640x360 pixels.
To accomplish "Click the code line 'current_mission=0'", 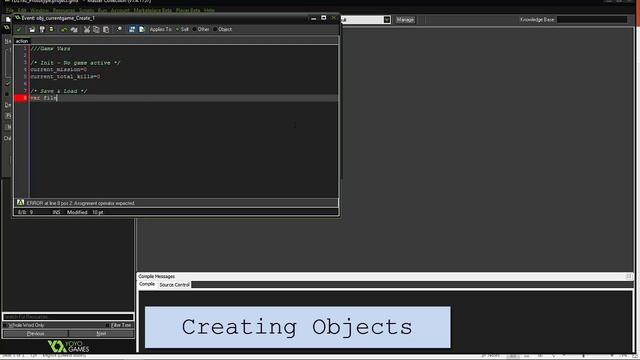I will (58, 70).
